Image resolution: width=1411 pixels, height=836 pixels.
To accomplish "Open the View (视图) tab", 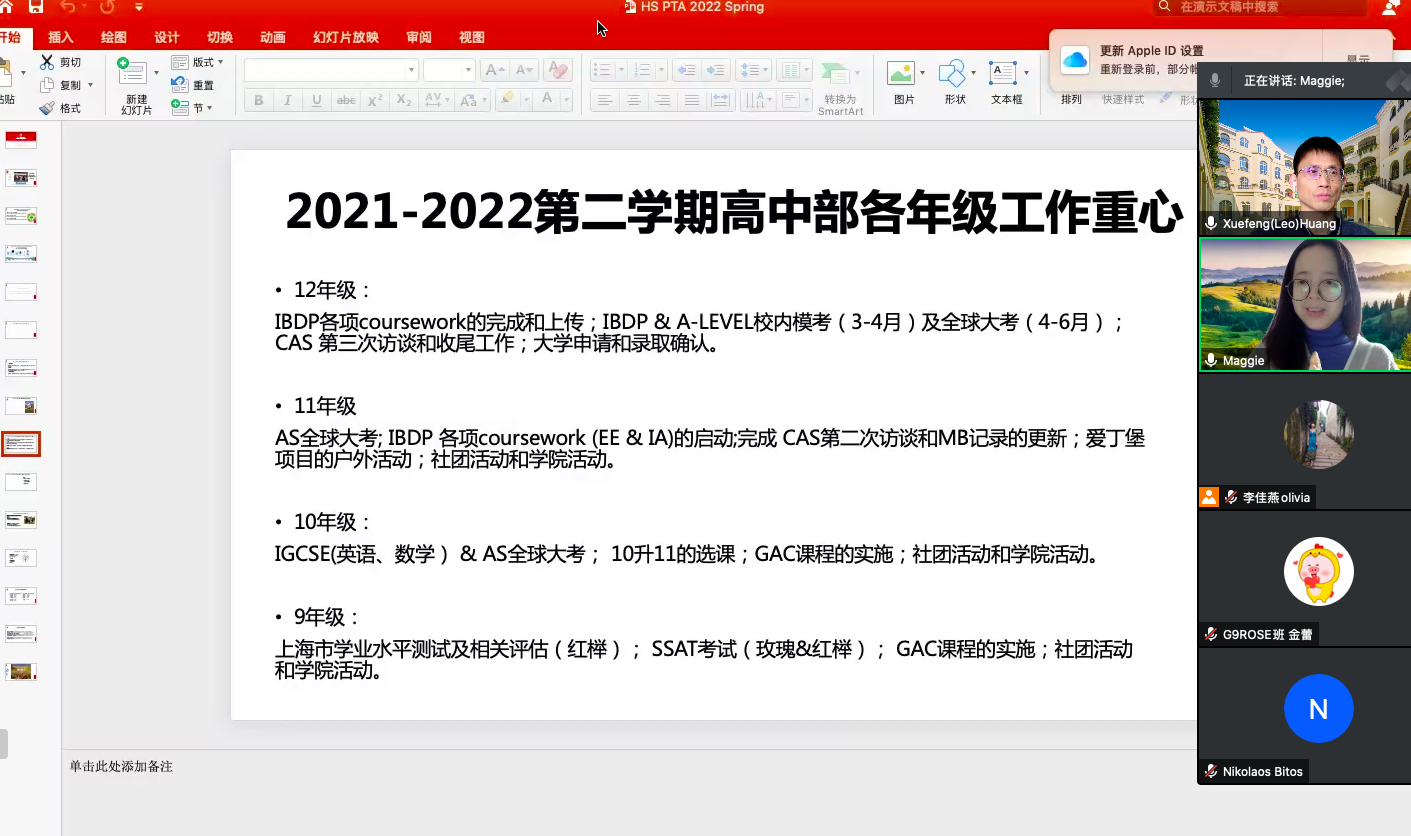I will point(472,37).
